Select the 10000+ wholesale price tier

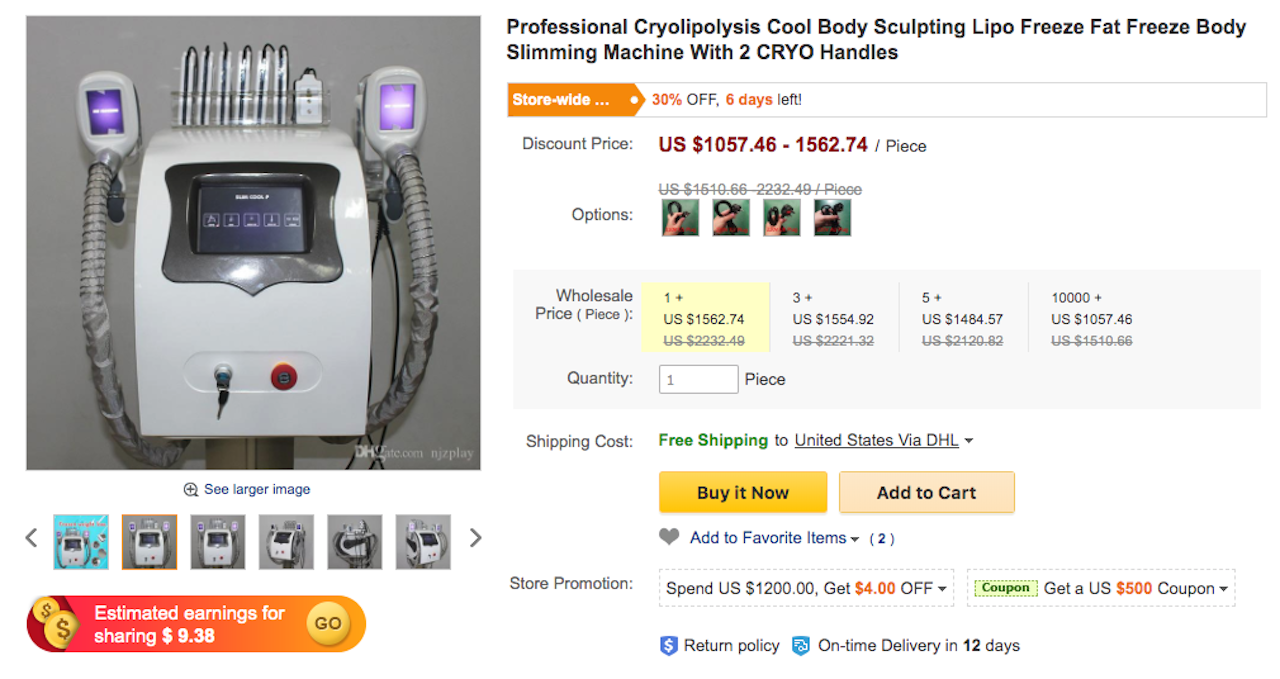pyautogui.click(x=1091, y=315)
